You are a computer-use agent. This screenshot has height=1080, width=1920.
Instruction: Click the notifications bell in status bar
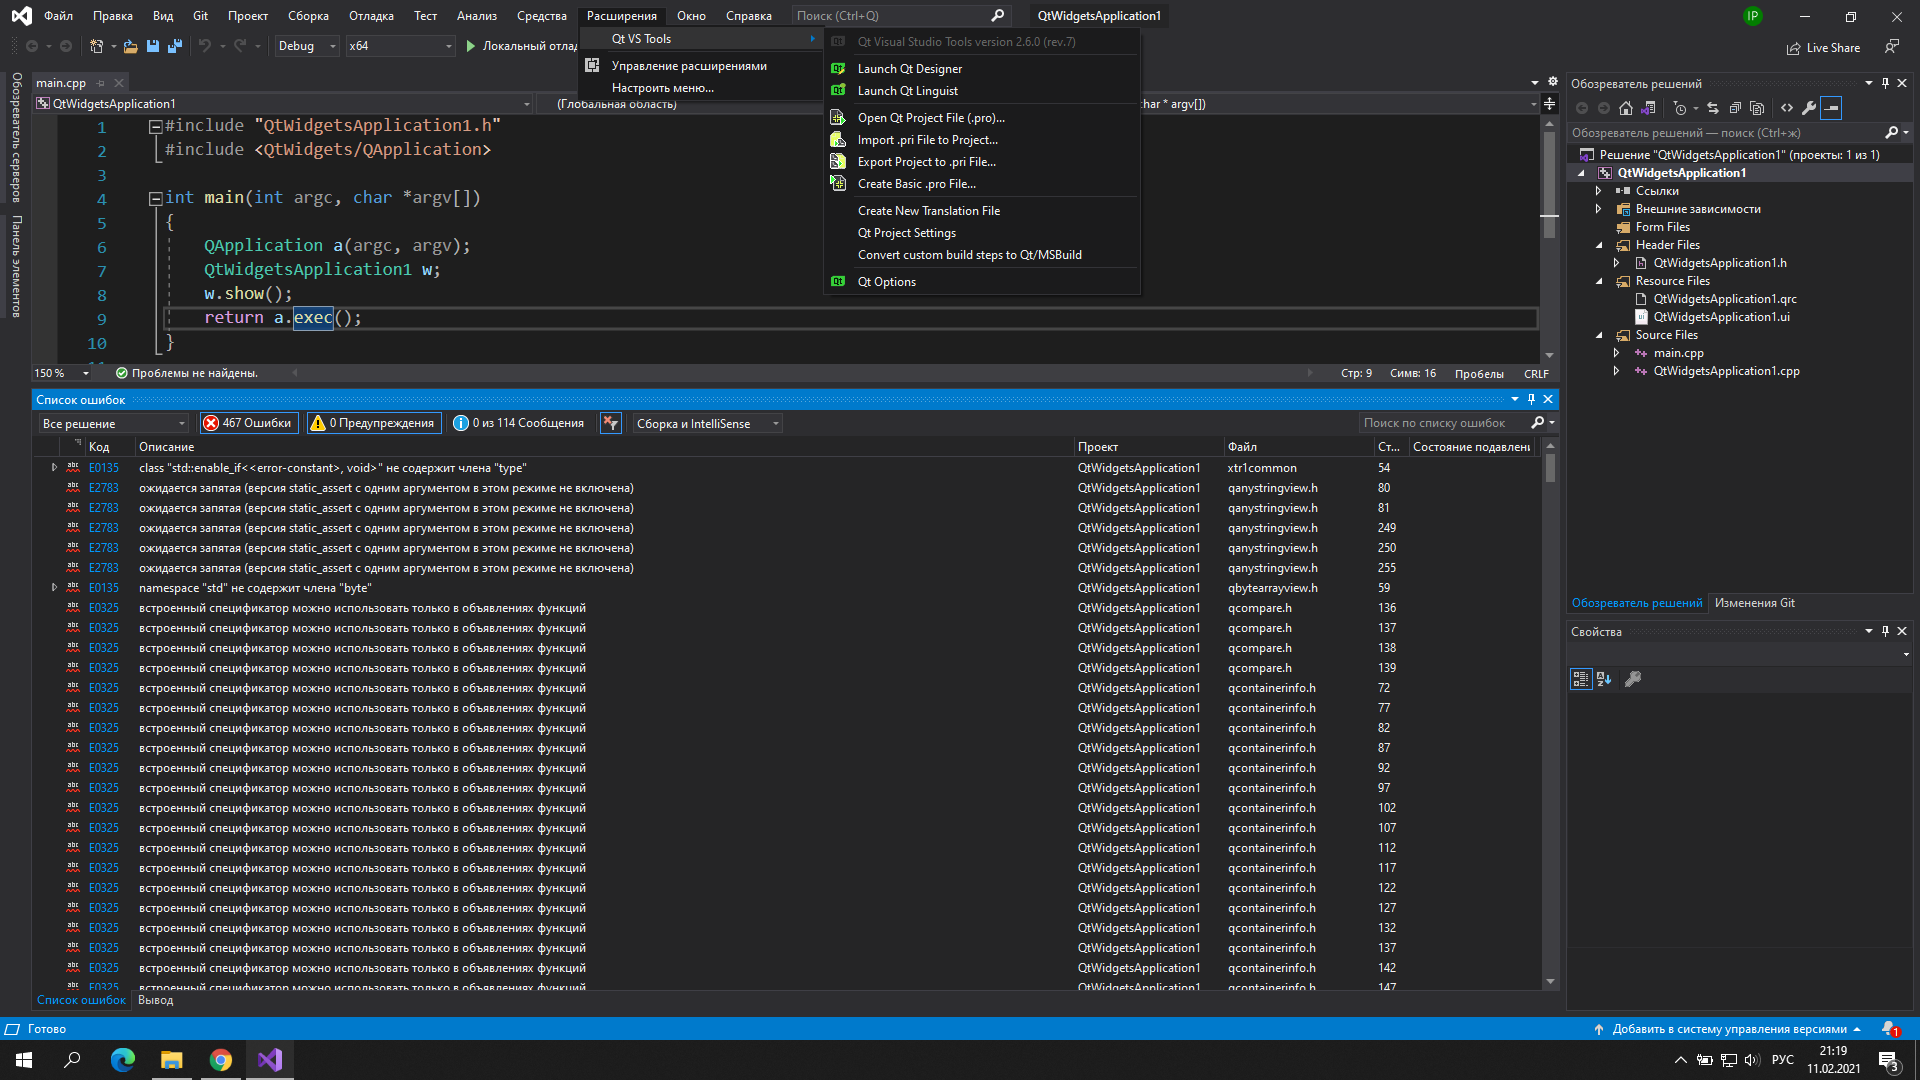1889,1029
